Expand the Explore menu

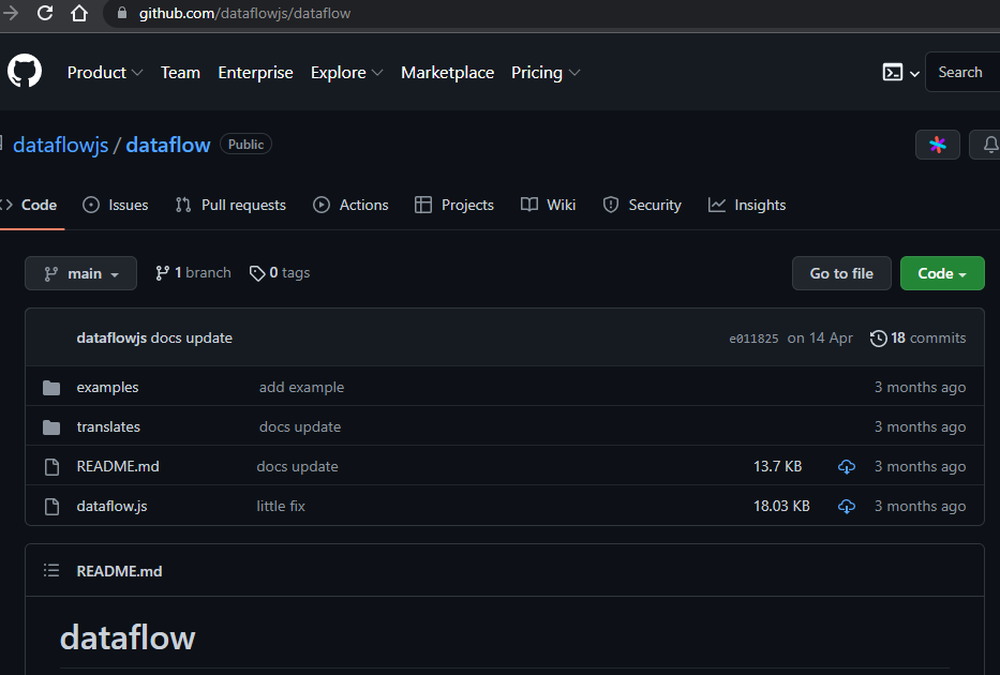(346, 73)
